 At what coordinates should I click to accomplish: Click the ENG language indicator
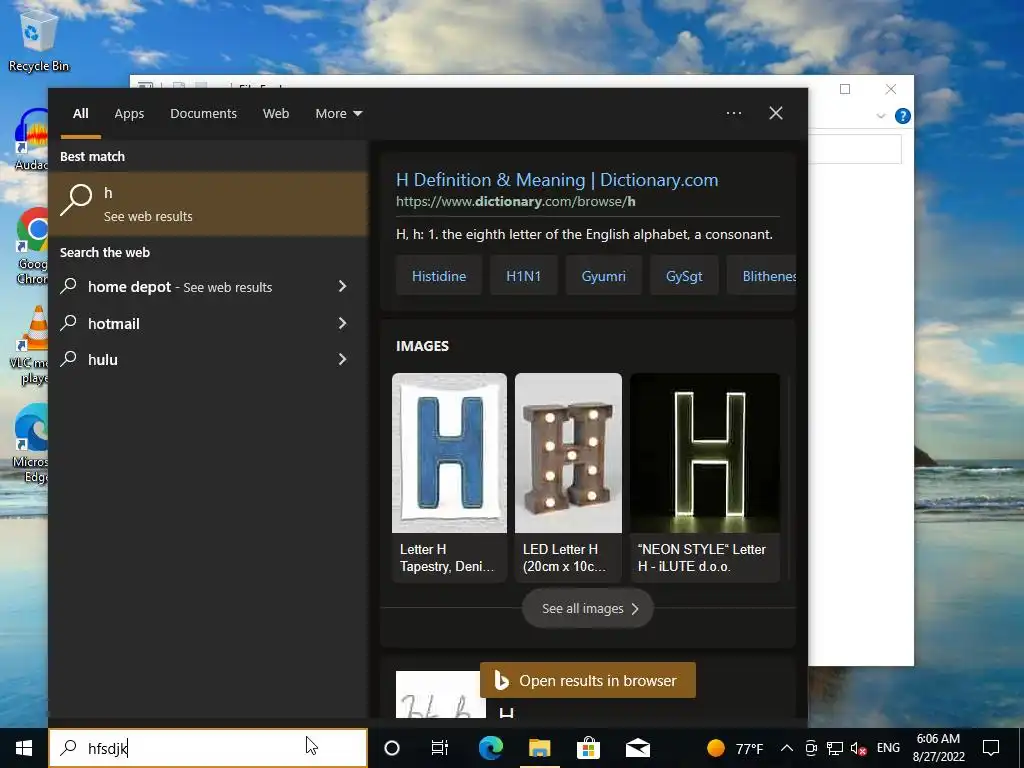(888, 748)
